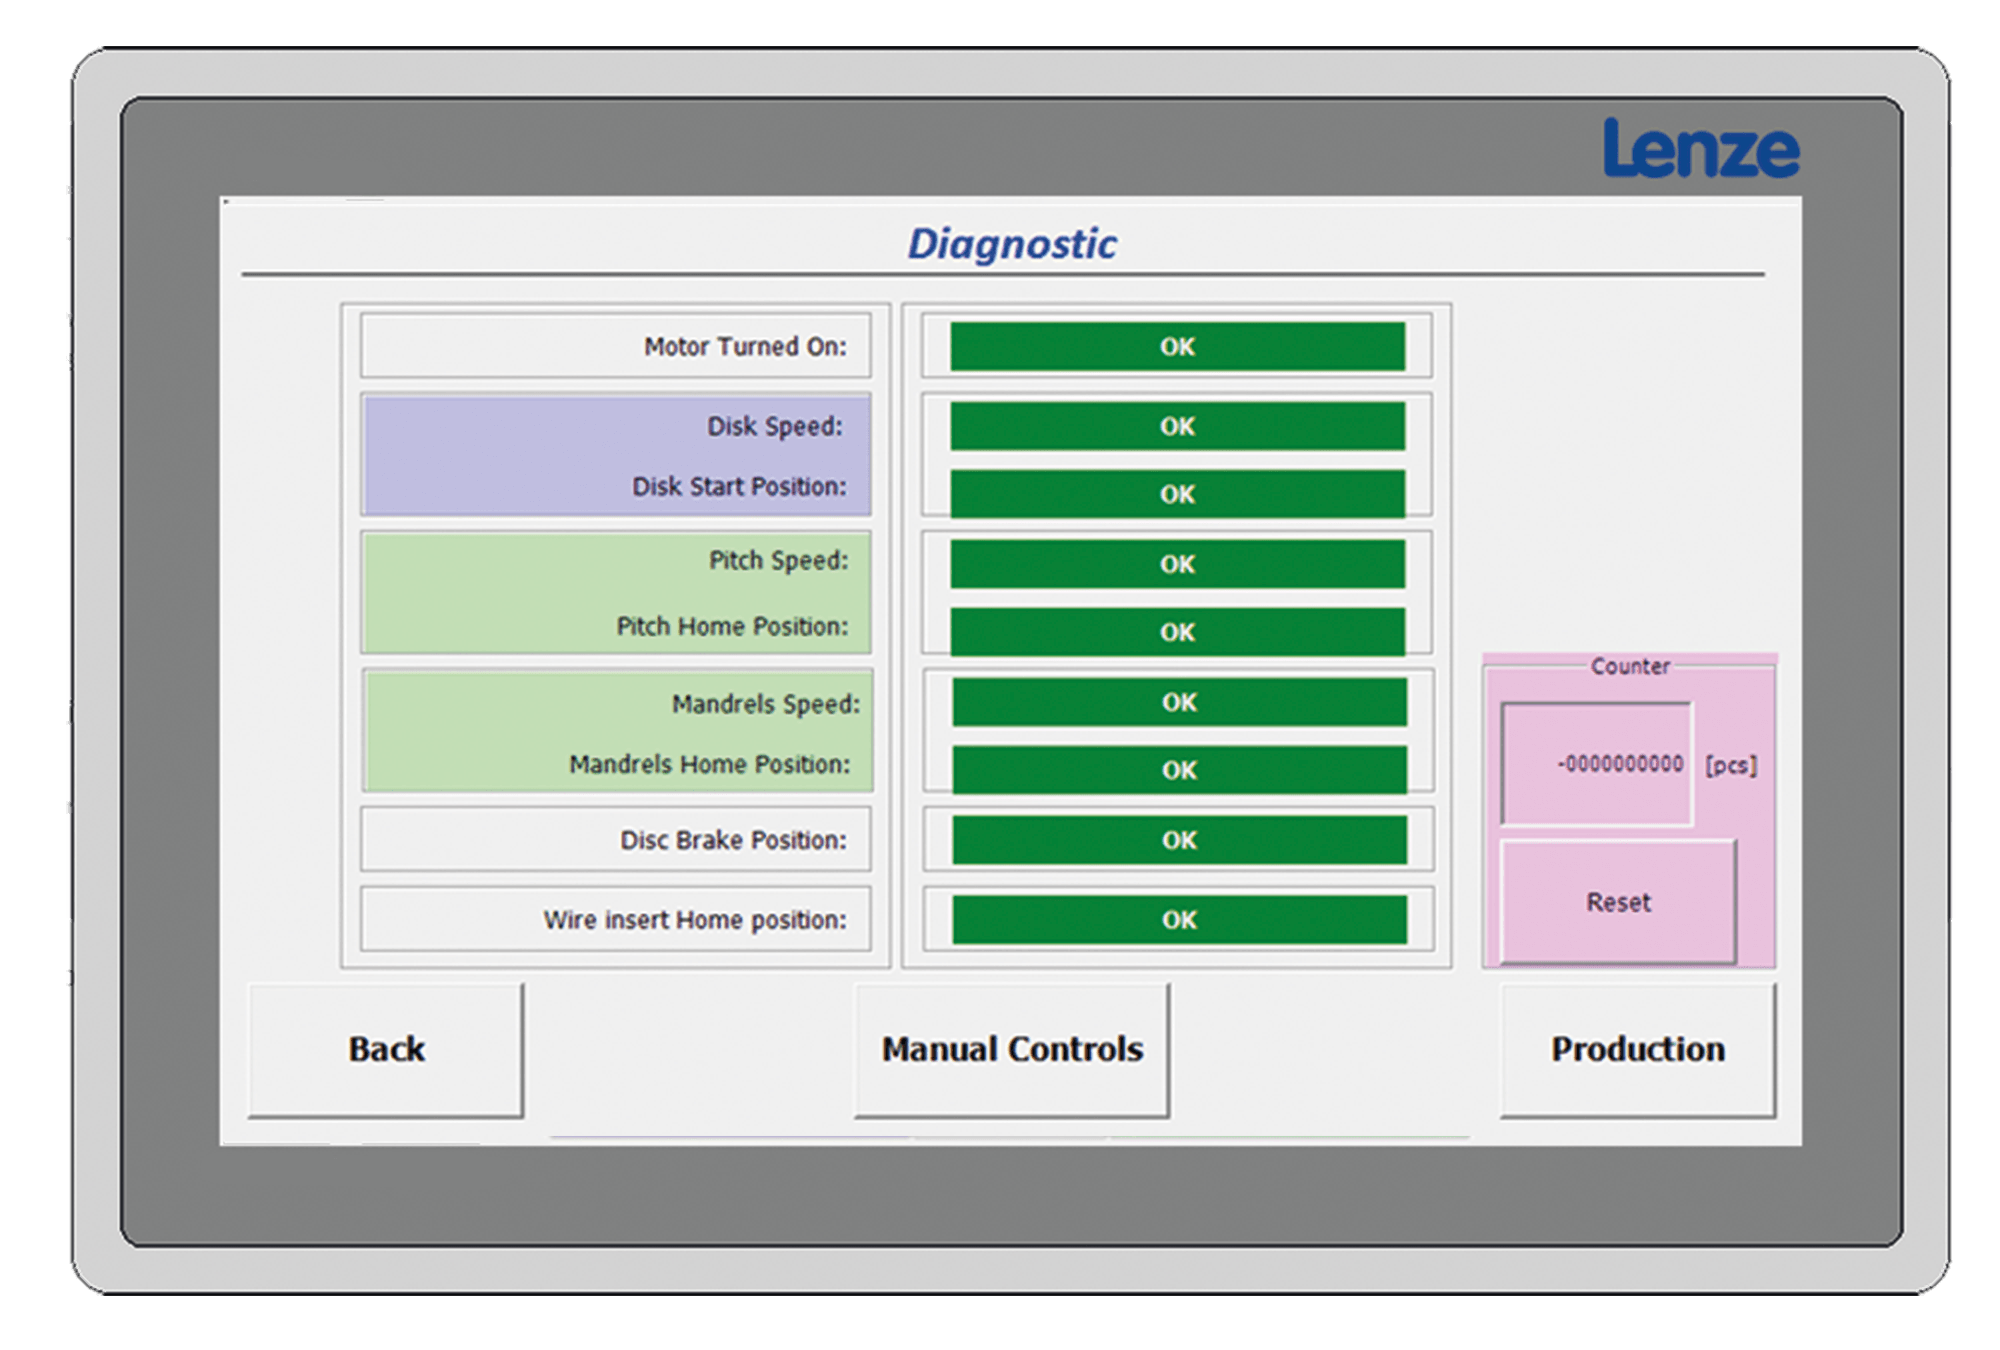The image size is (2000, 1350).
Task: Click the 'Motor Turned On:' label
Action: [745, 346]
